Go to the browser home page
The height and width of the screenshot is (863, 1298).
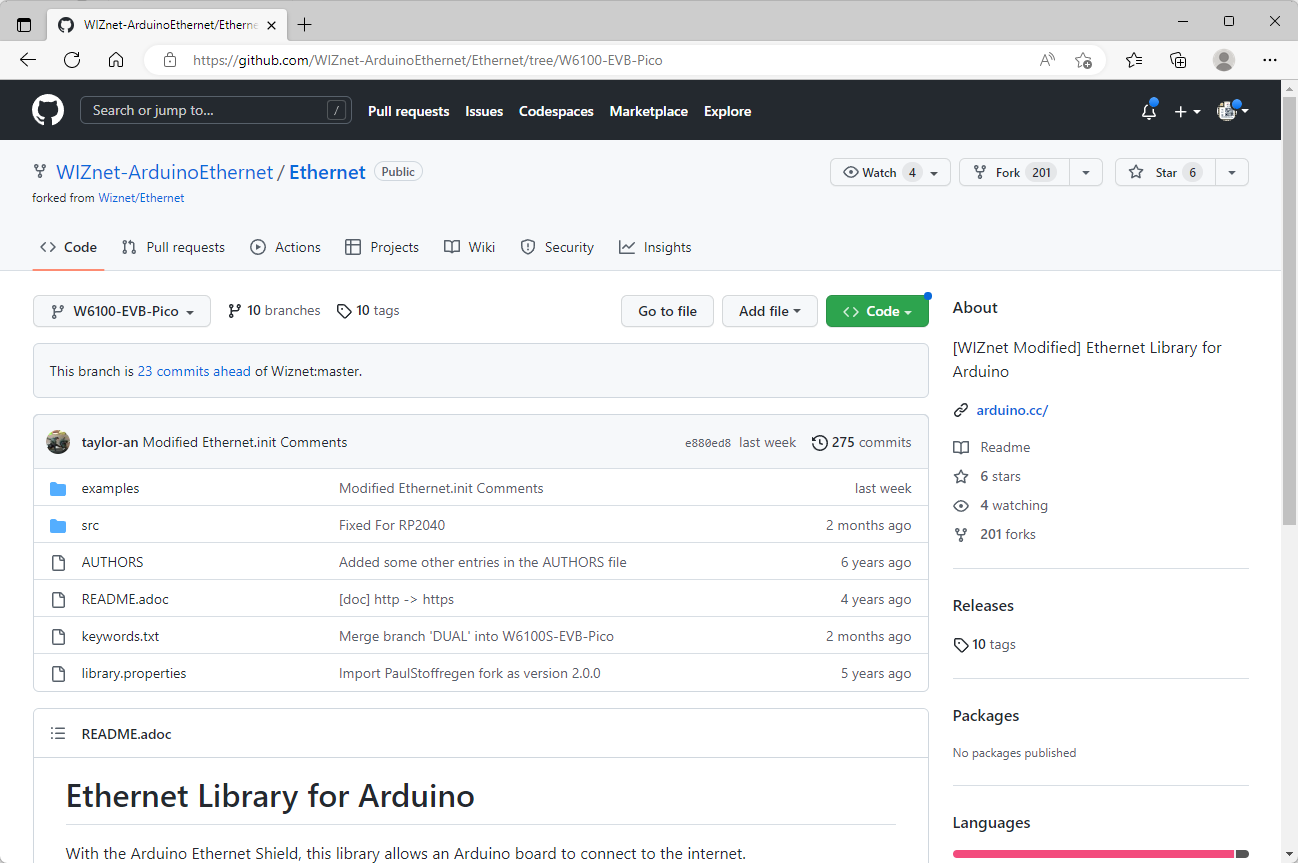coord(116,60)
